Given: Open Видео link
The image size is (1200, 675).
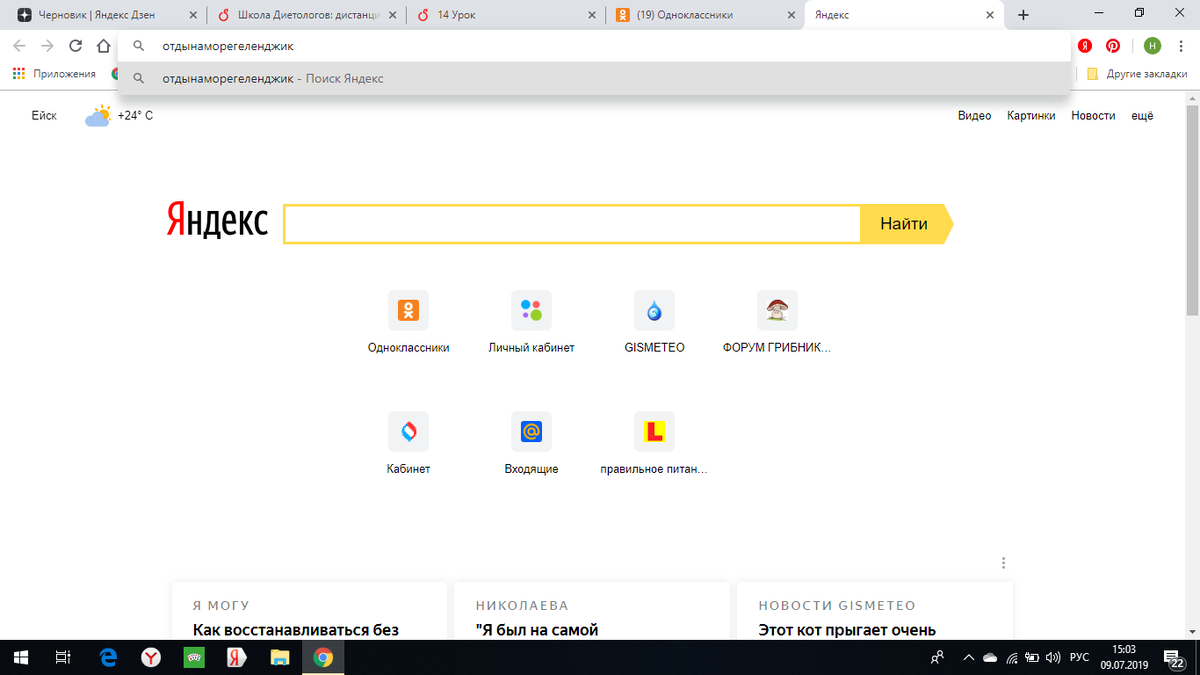Looking at the screenshot, I should [x=974, y=116].
